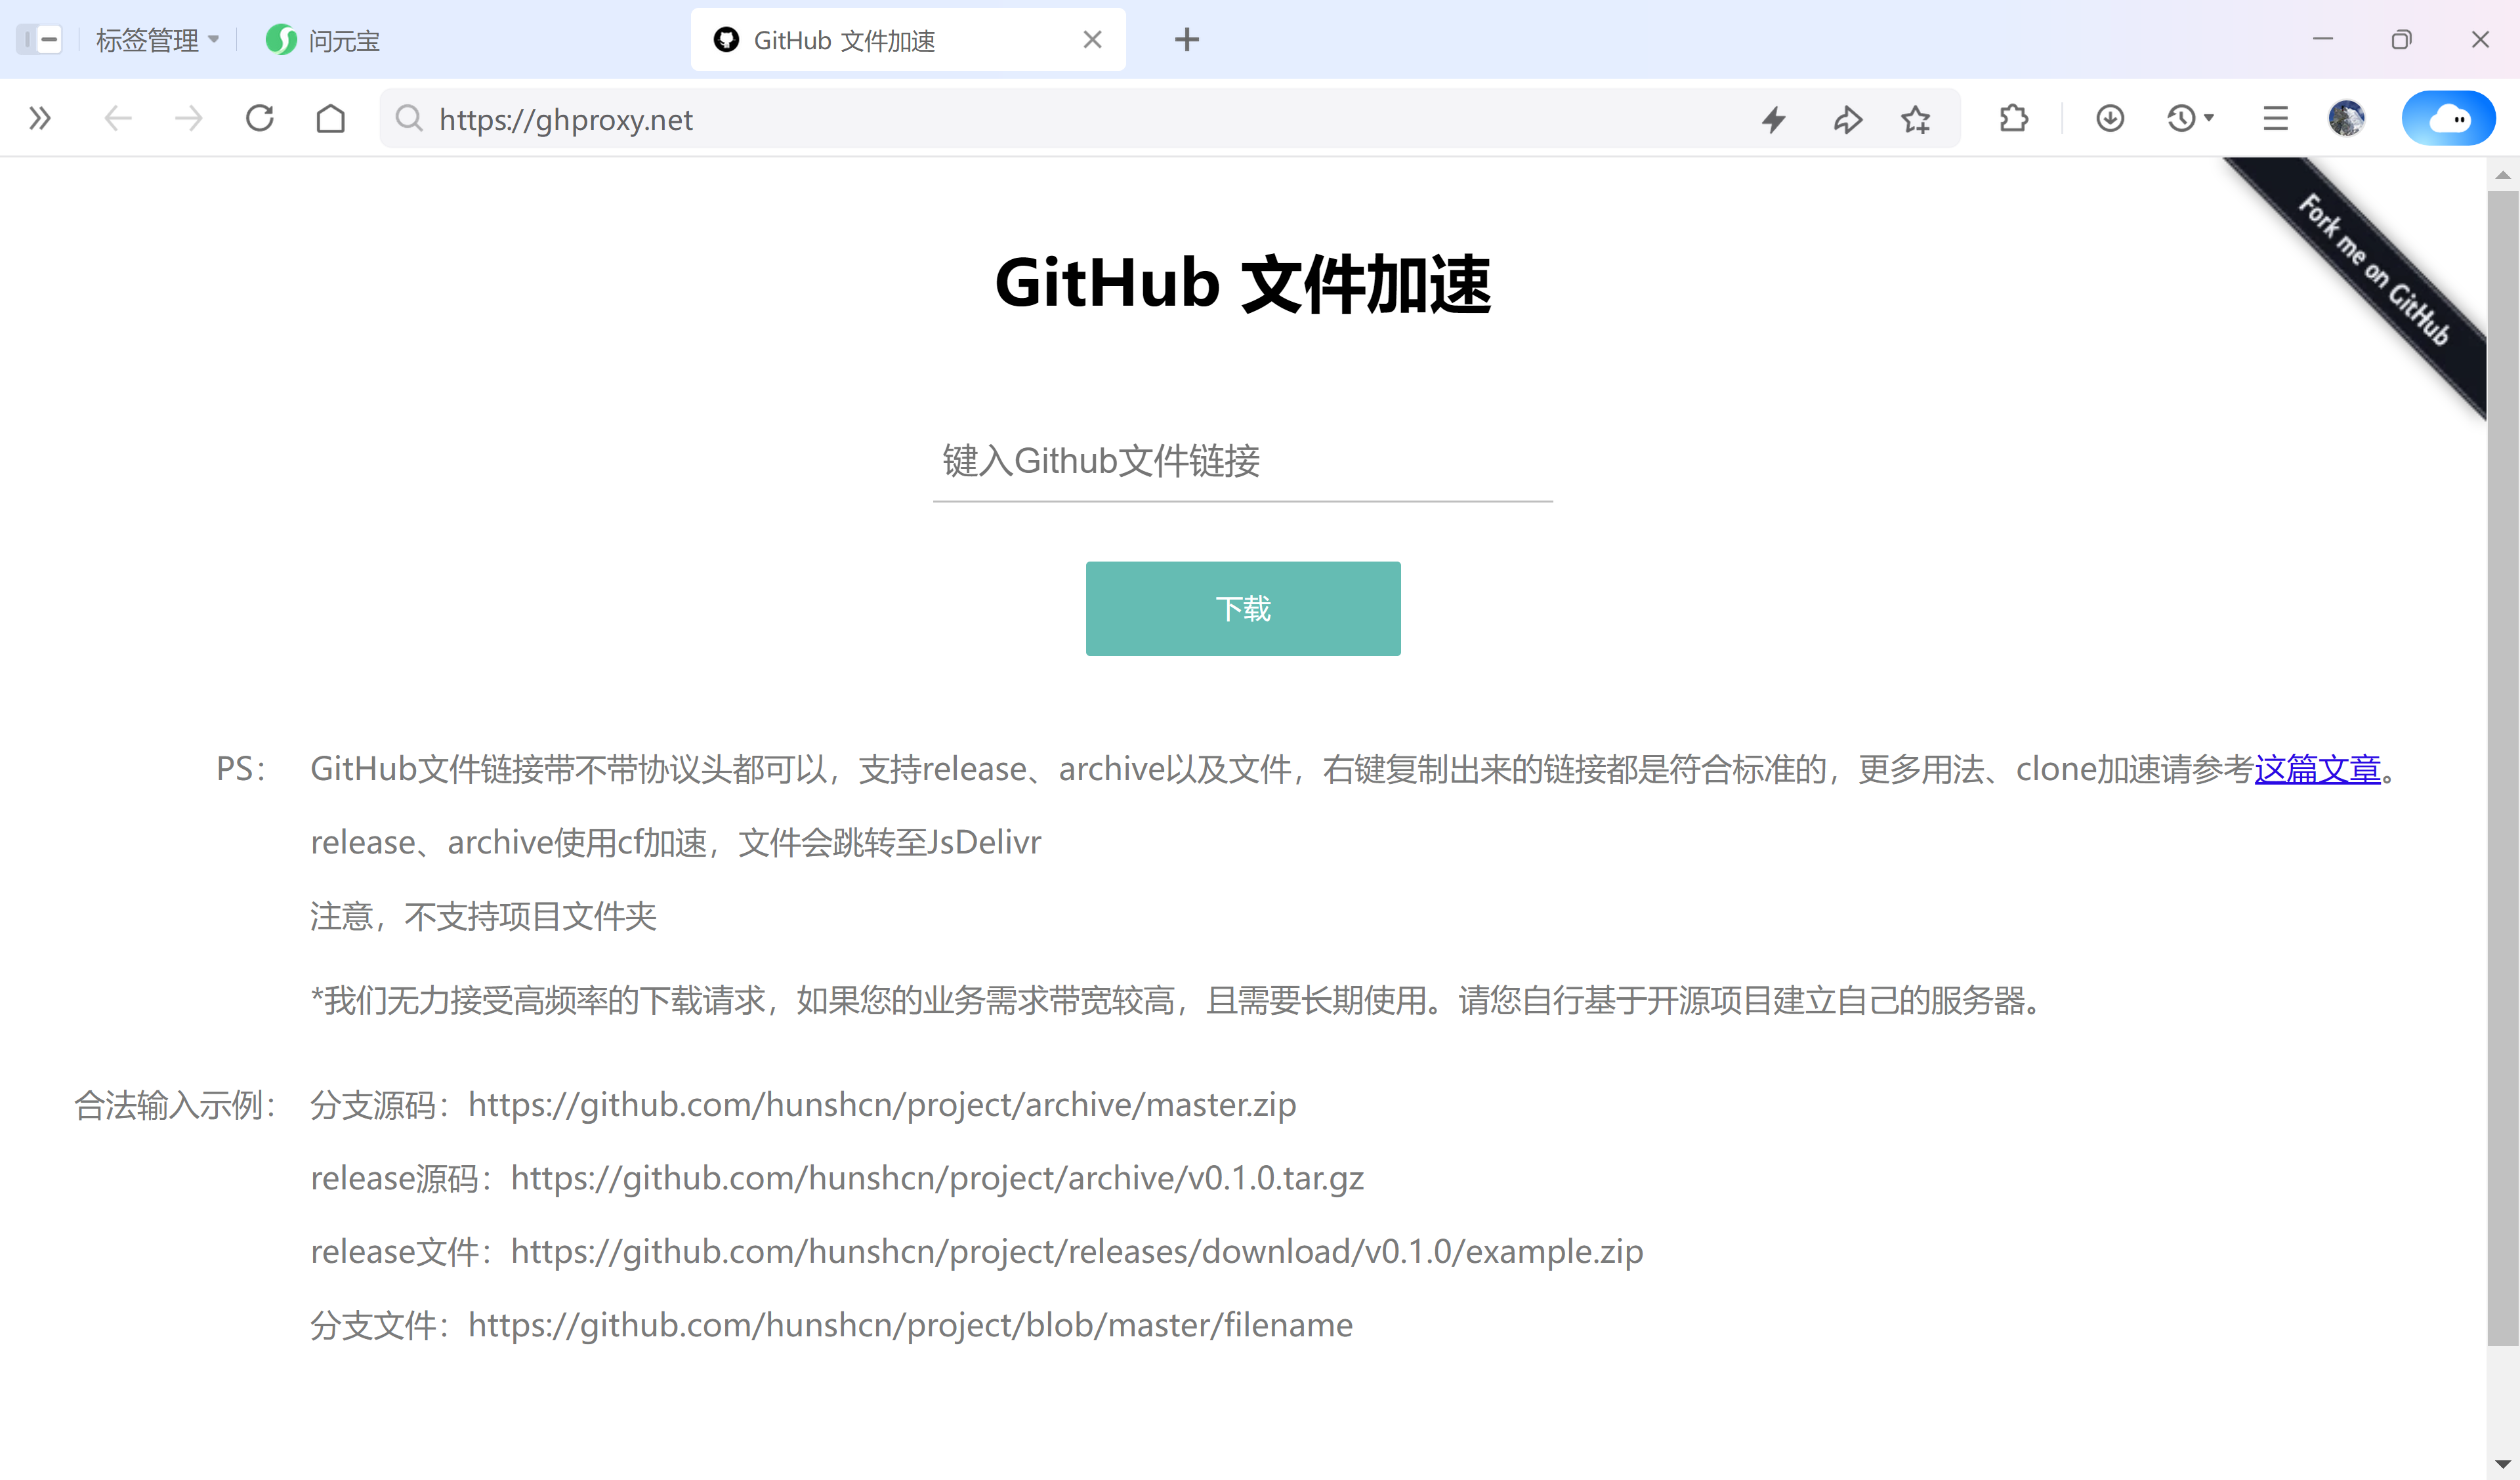Click the 下载 button
The width and height of the screenshot is (2520, 1480).
pos(1242,609)
